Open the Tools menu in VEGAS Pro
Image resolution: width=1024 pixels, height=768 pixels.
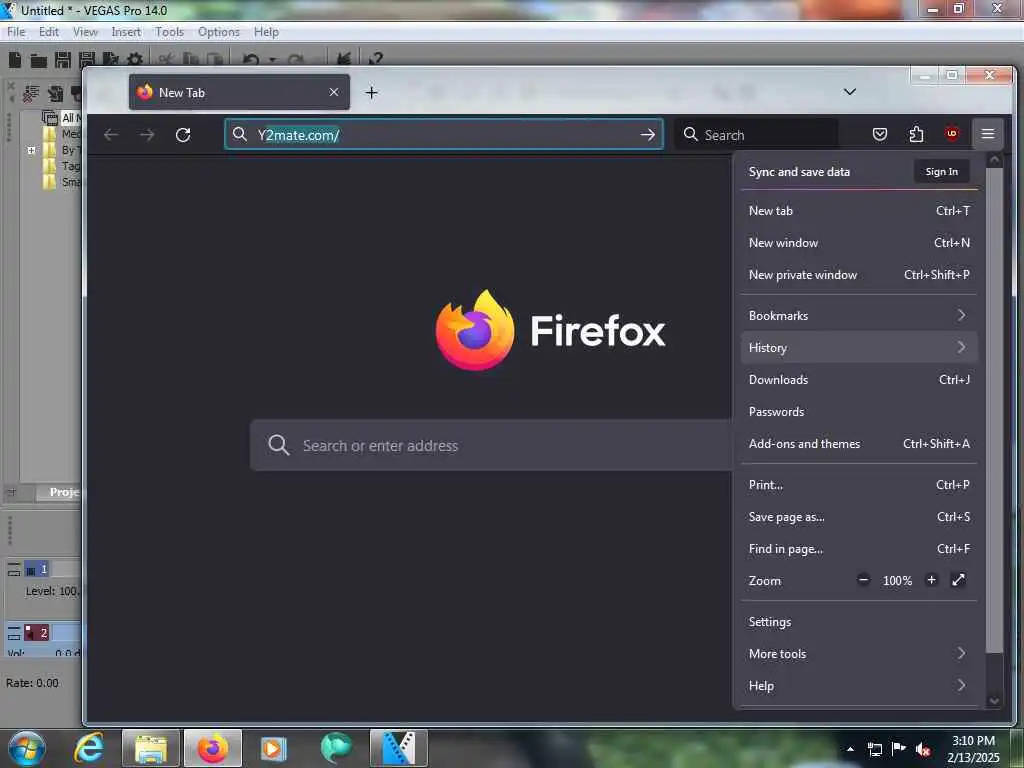coord(169,32)
